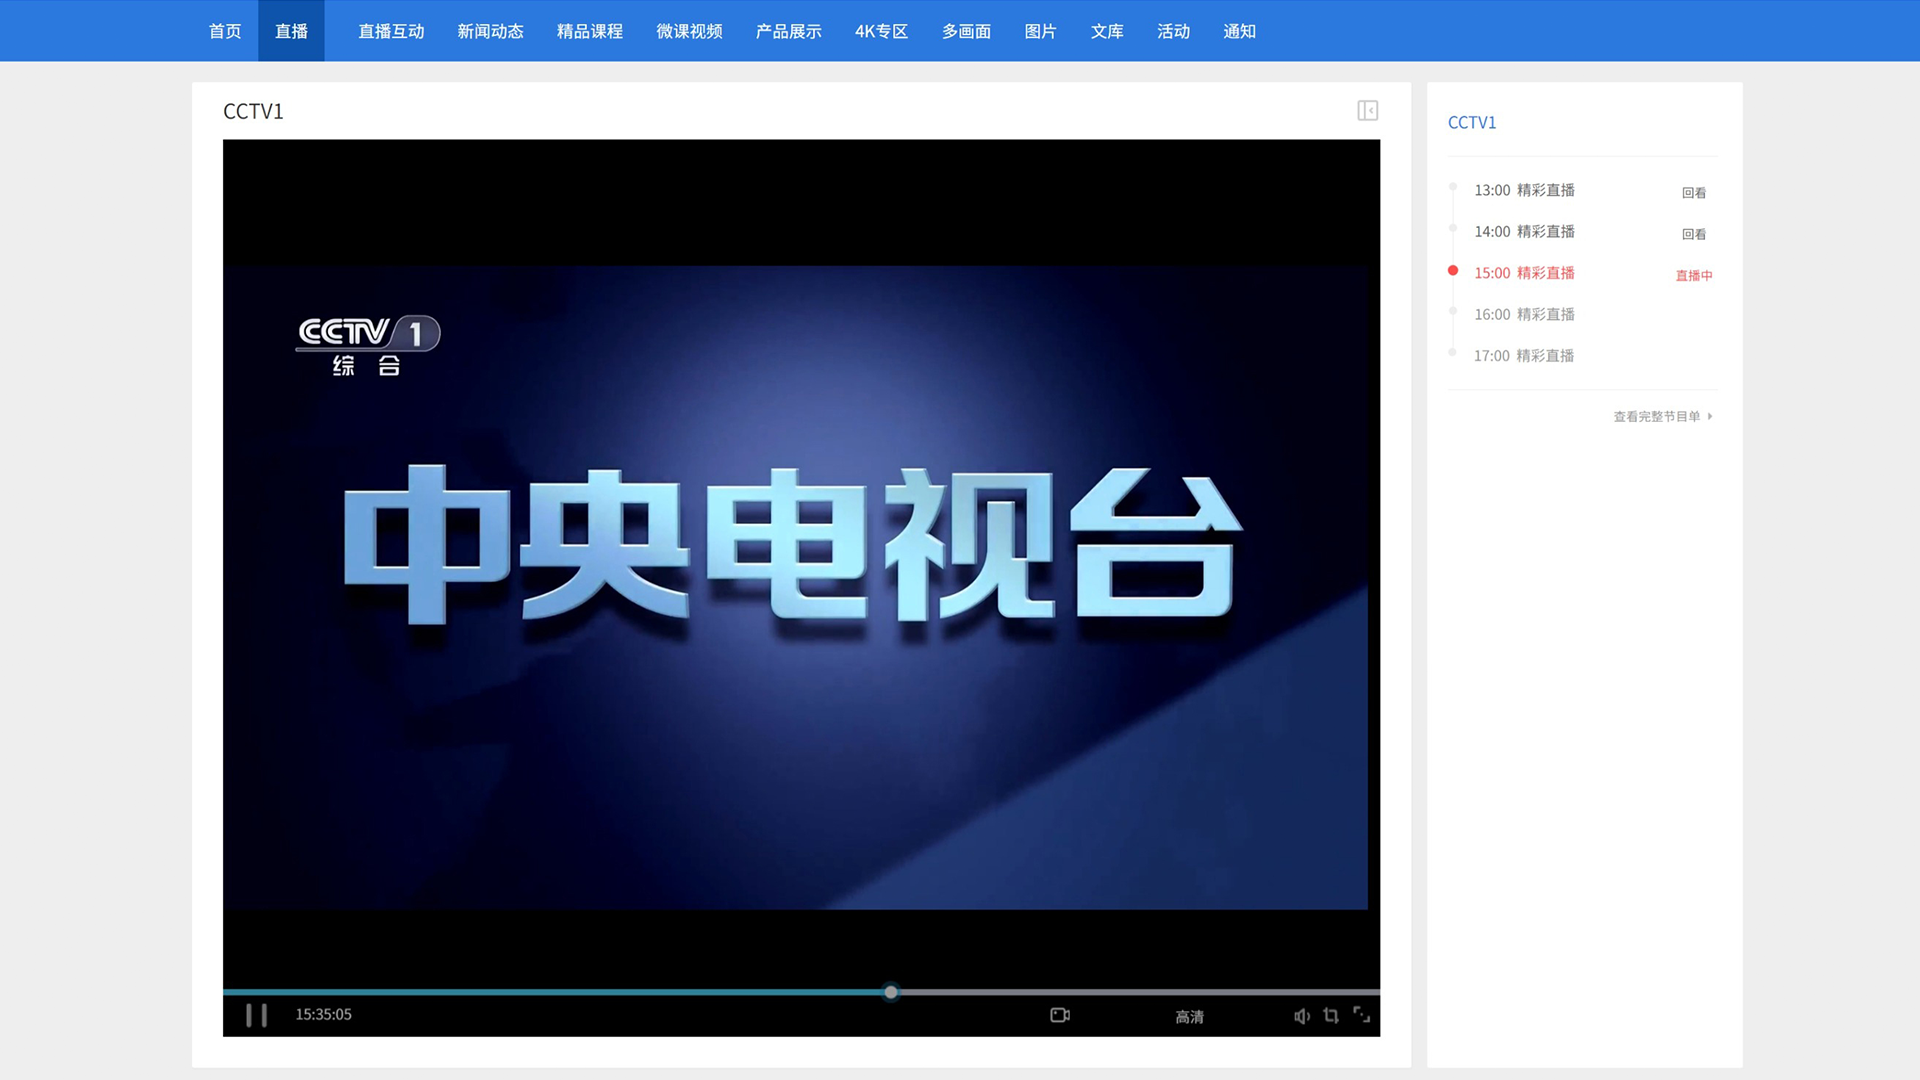Click the video progress bar handle
The width and height of the screenshot is (1920, 1080).
pyautogui.click(x=890, y=992)
